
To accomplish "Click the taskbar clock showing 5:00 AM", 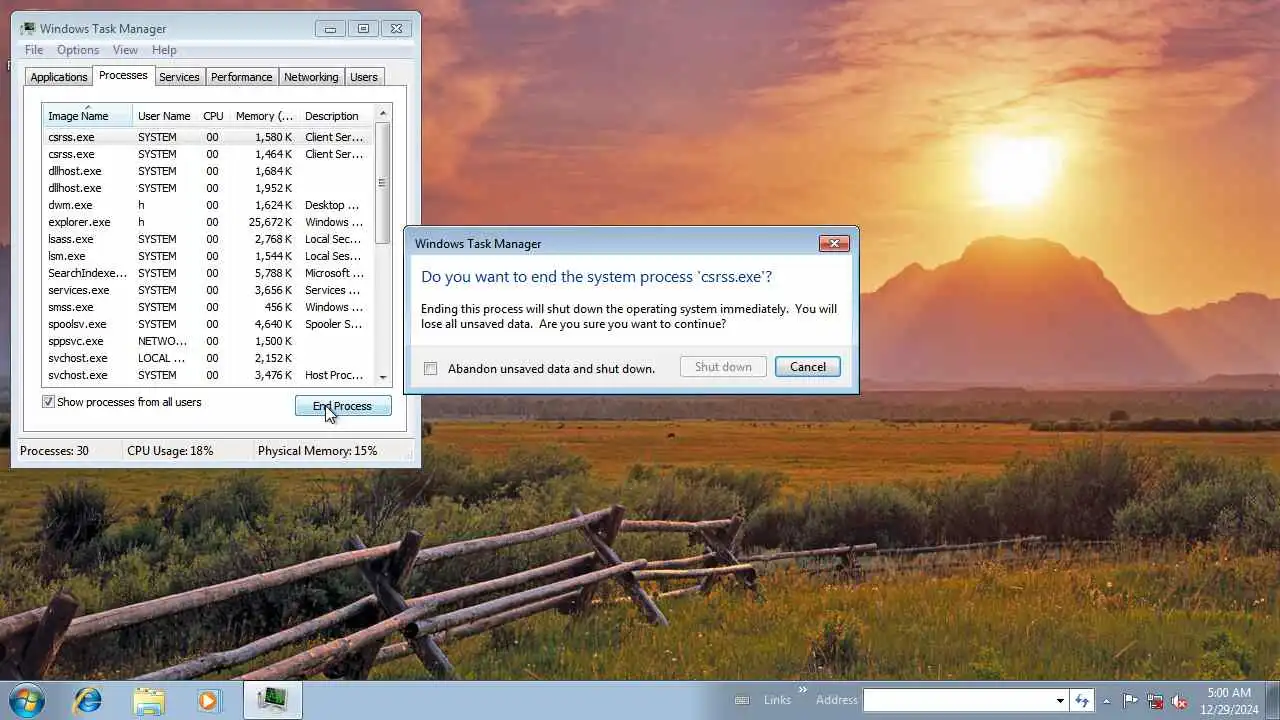I will (x=1229, y=700).
